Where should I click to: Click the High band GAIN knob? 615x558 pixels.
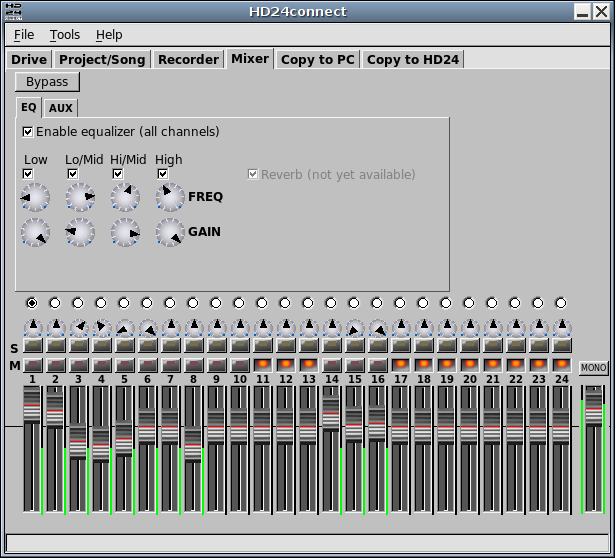pos(170,233)
